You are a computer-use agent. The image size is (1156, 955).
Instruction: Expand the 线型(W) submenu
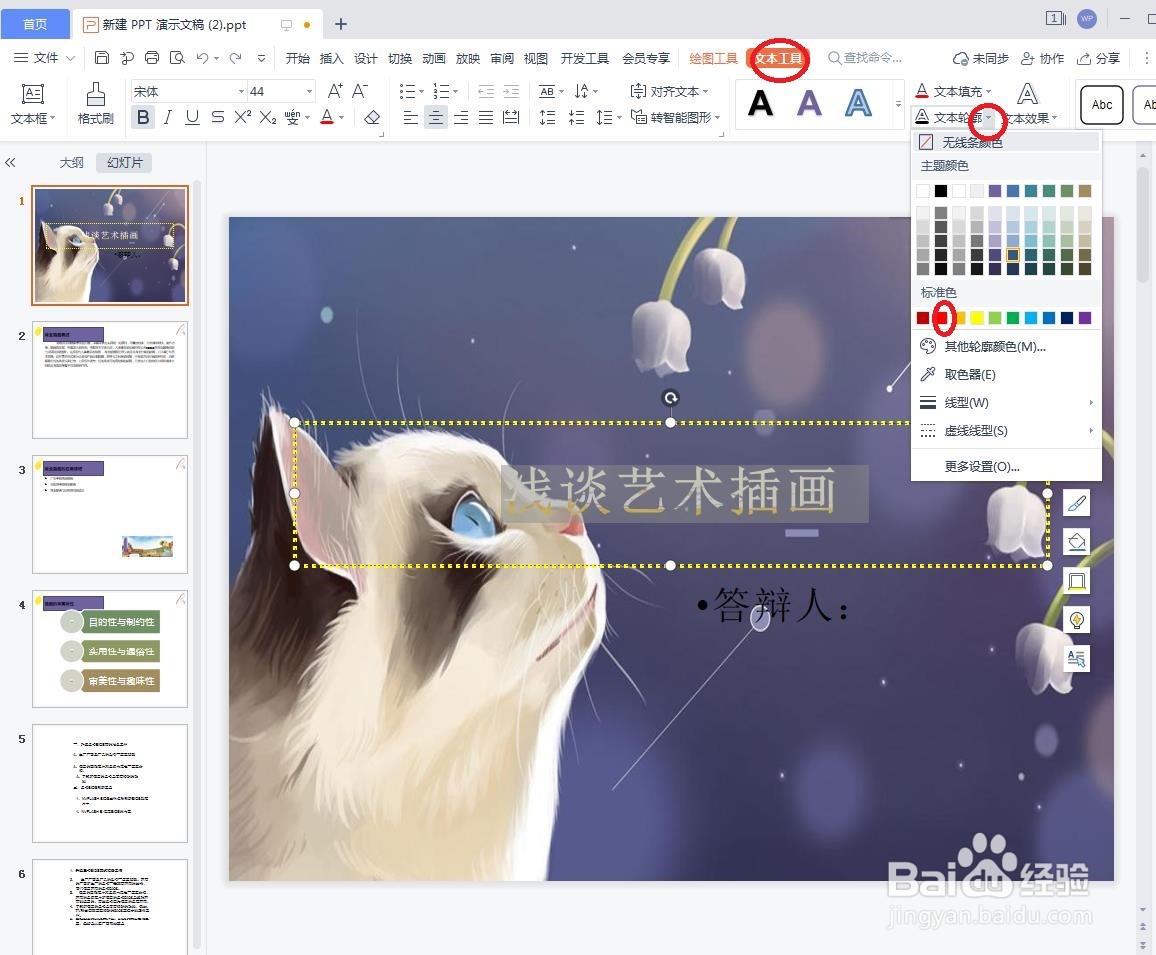pyautogui.click(x=1006, y=403)
